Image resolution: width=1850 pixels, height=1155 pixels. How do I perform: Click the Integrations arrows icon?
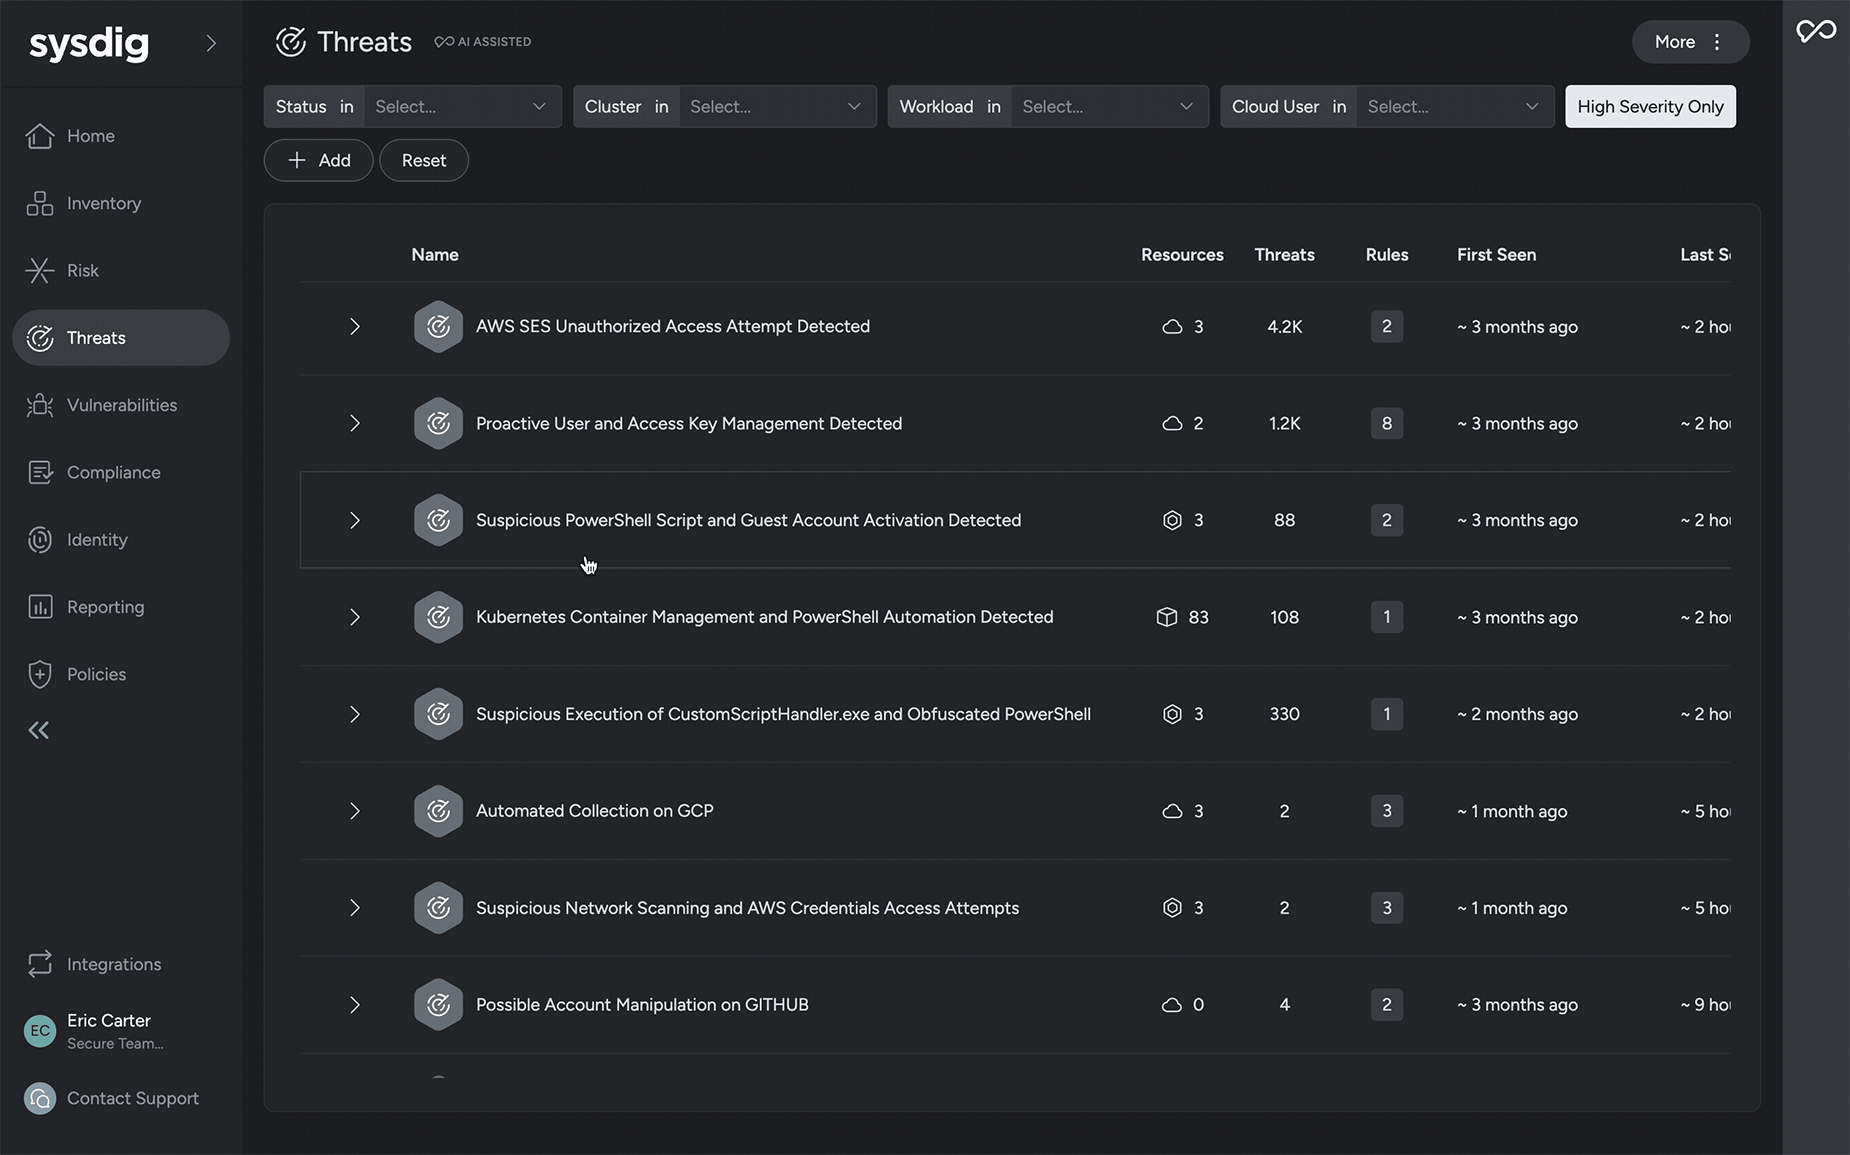coord(40,964)
